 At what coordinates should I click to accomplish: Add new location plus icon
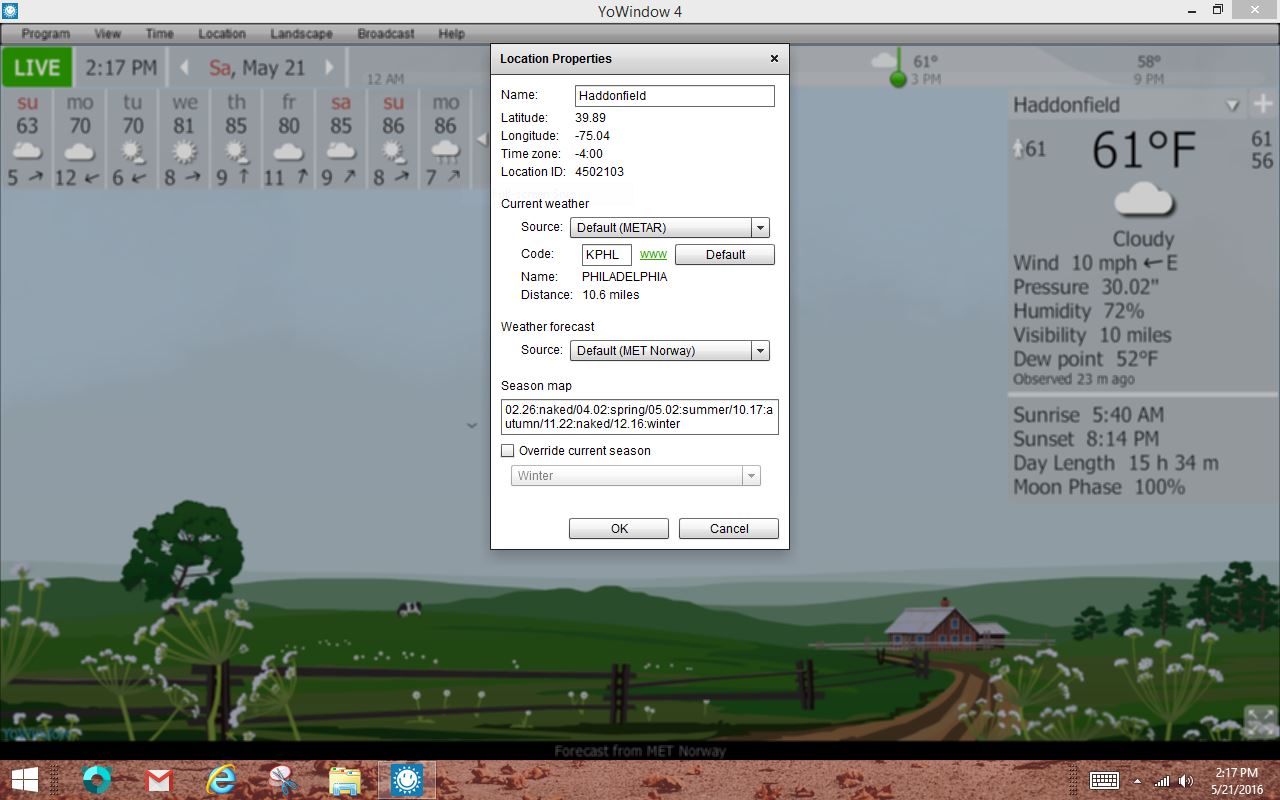point(1262,104)
